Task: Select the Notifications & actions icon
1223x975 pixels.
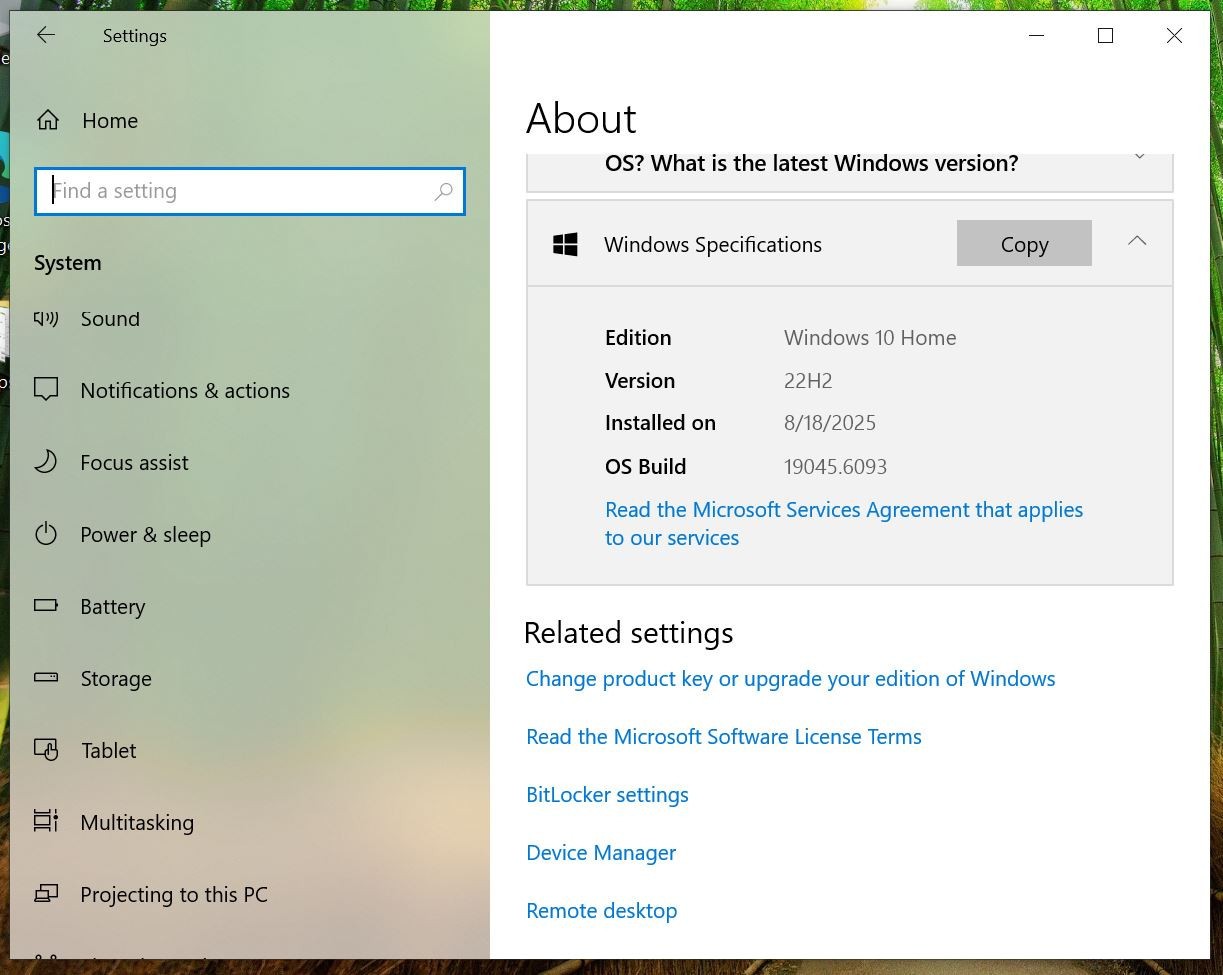Action: (46, 390)
